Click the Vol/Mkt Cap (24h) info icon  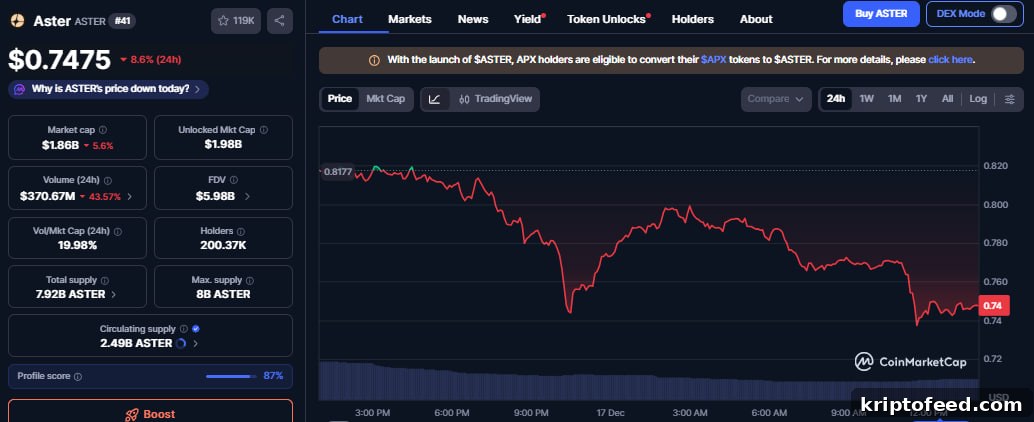point(117,232)
